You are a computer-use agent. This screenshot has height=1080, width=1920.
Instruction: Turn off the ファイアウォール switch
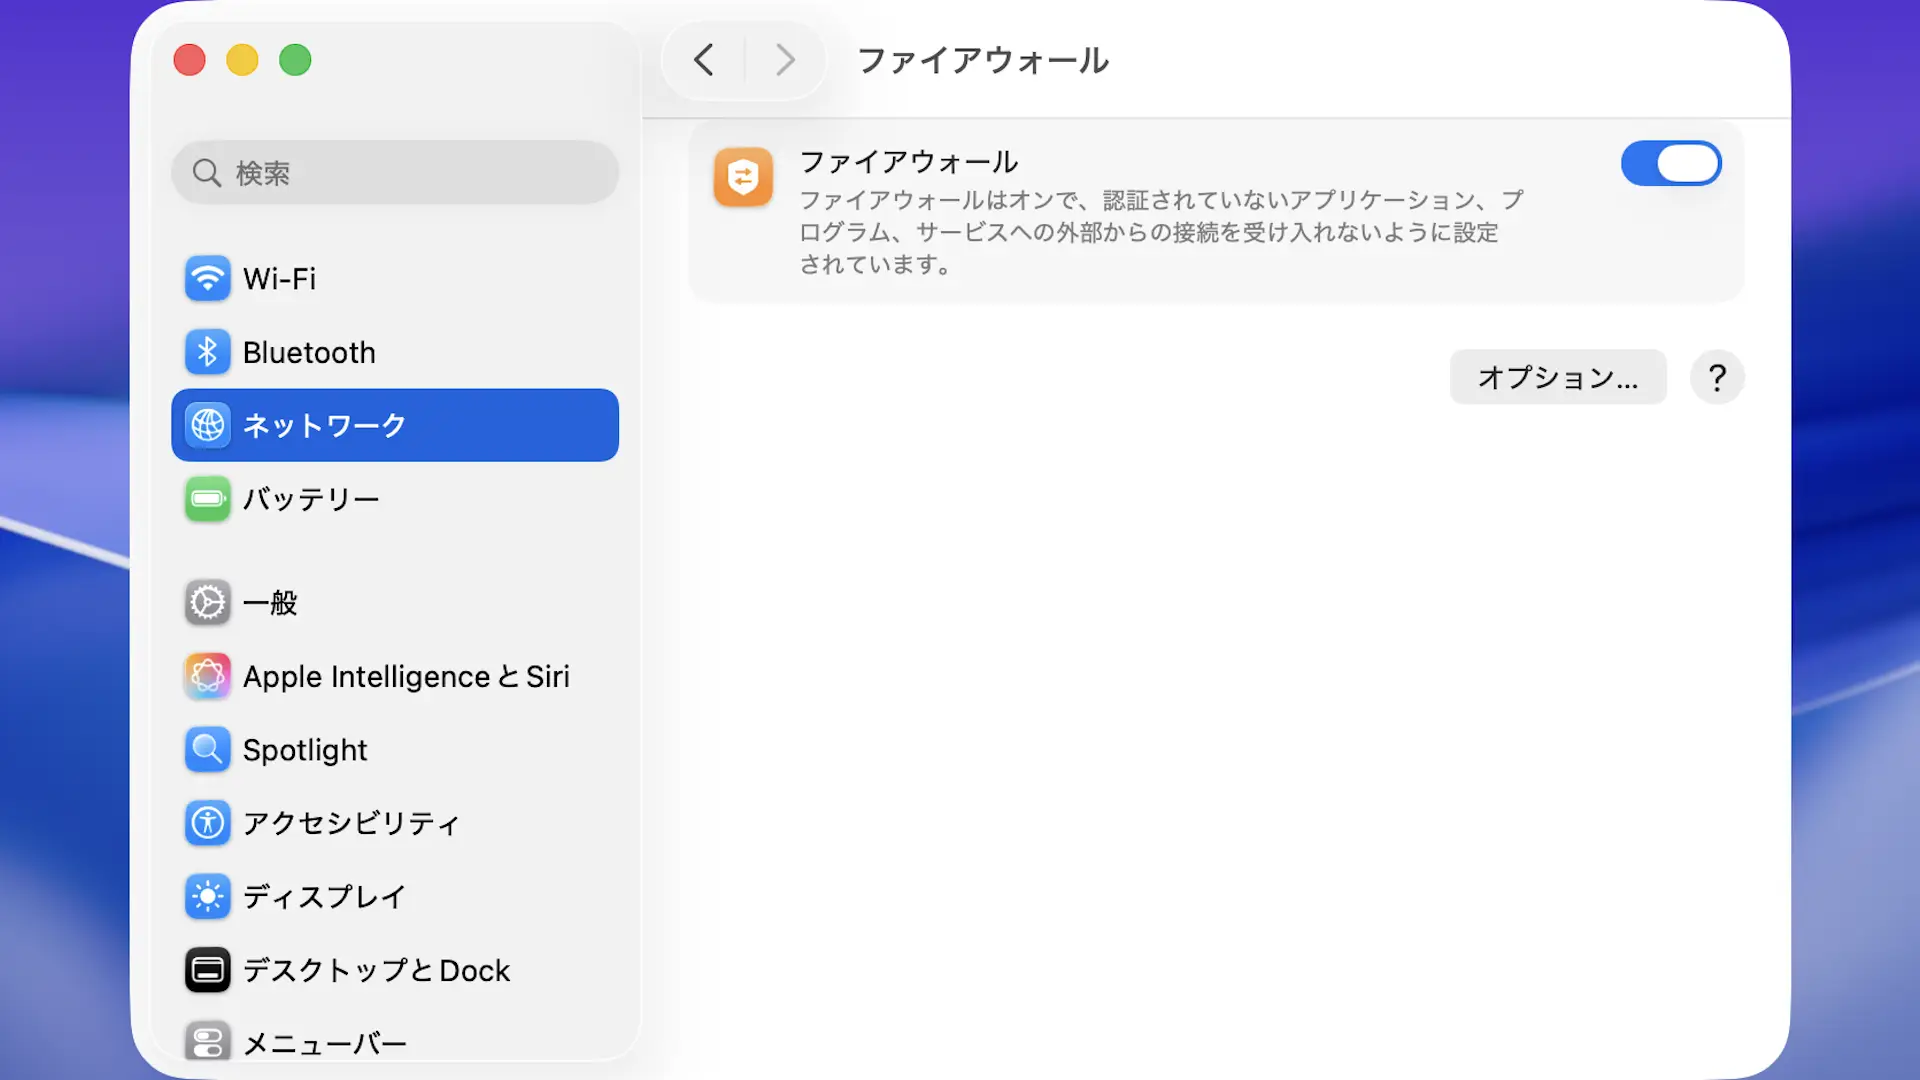(1671, 164)
